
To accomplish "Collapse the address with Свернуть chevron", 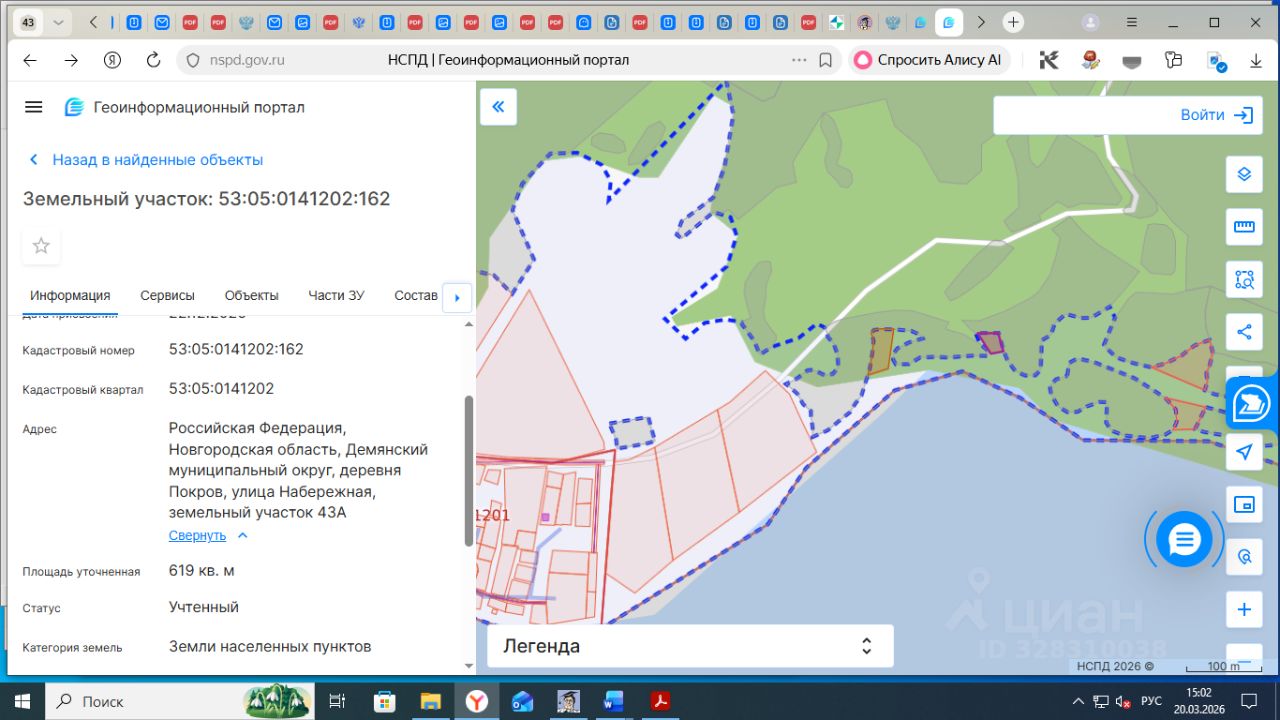I will point(242,536).
